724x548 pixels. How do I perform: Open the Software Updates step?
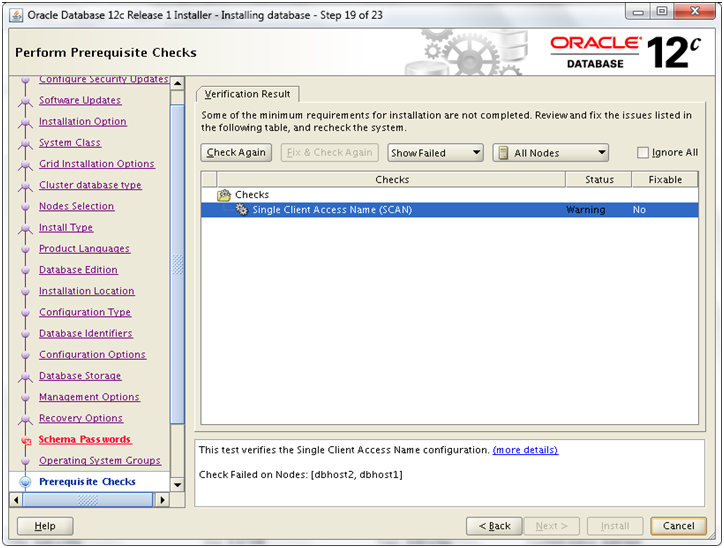[x=80, y=100]
